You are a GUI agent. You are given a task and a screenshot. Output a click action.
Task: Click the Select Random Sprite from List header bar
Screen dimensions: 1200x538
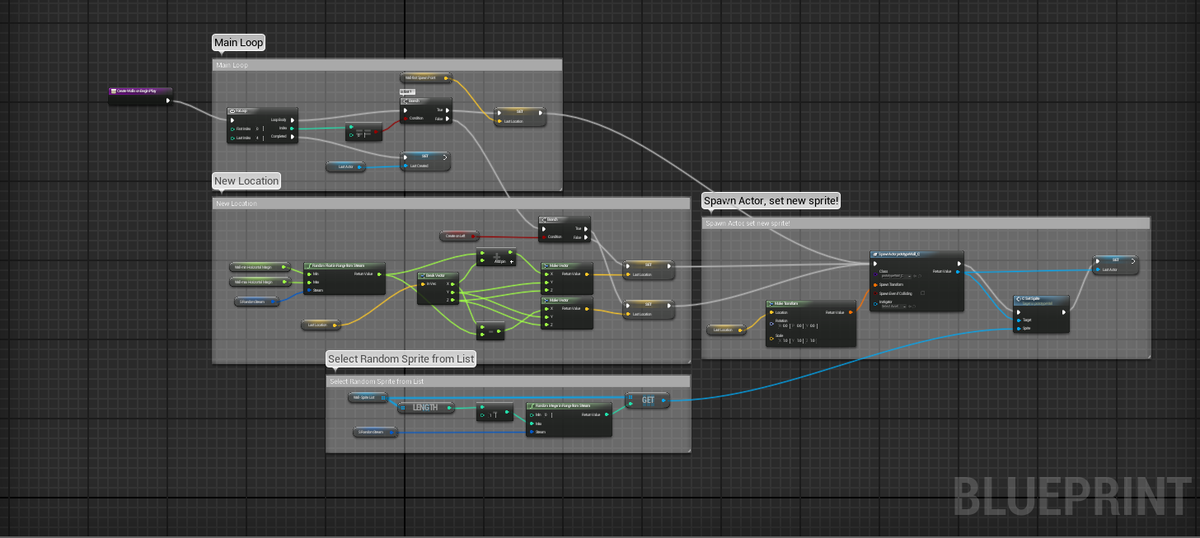(508, 381)
